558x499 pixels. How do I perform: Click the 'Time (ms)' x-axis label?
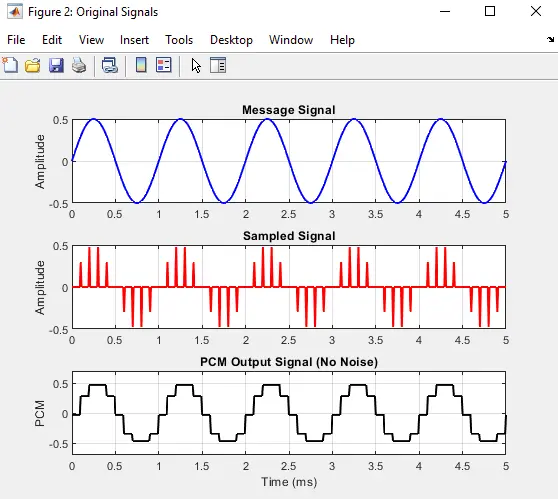tap(289, 482)
